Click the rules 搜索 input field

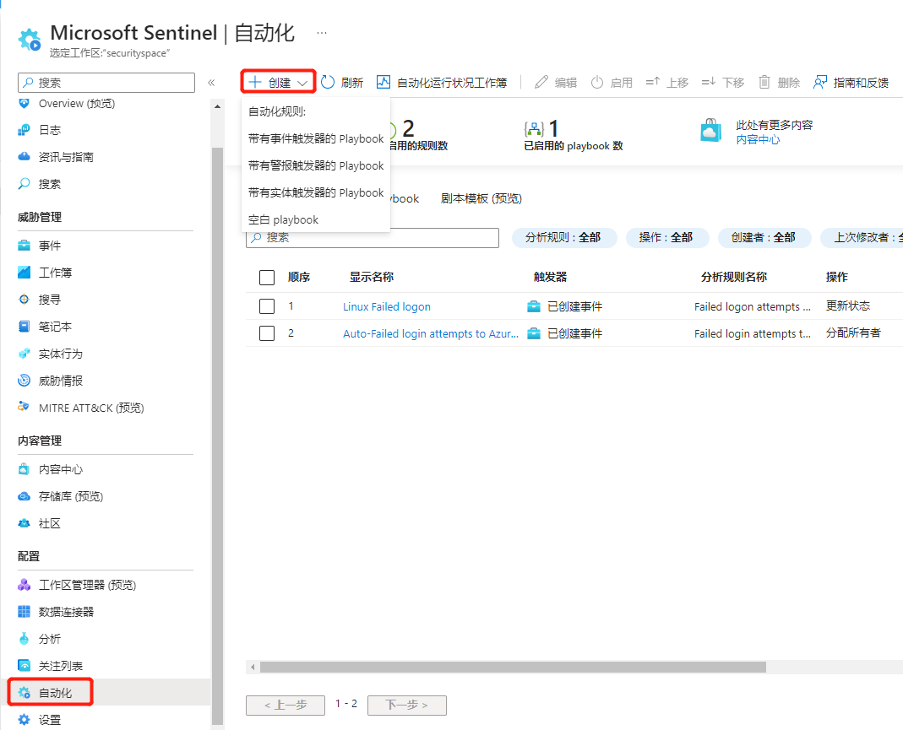372,238
